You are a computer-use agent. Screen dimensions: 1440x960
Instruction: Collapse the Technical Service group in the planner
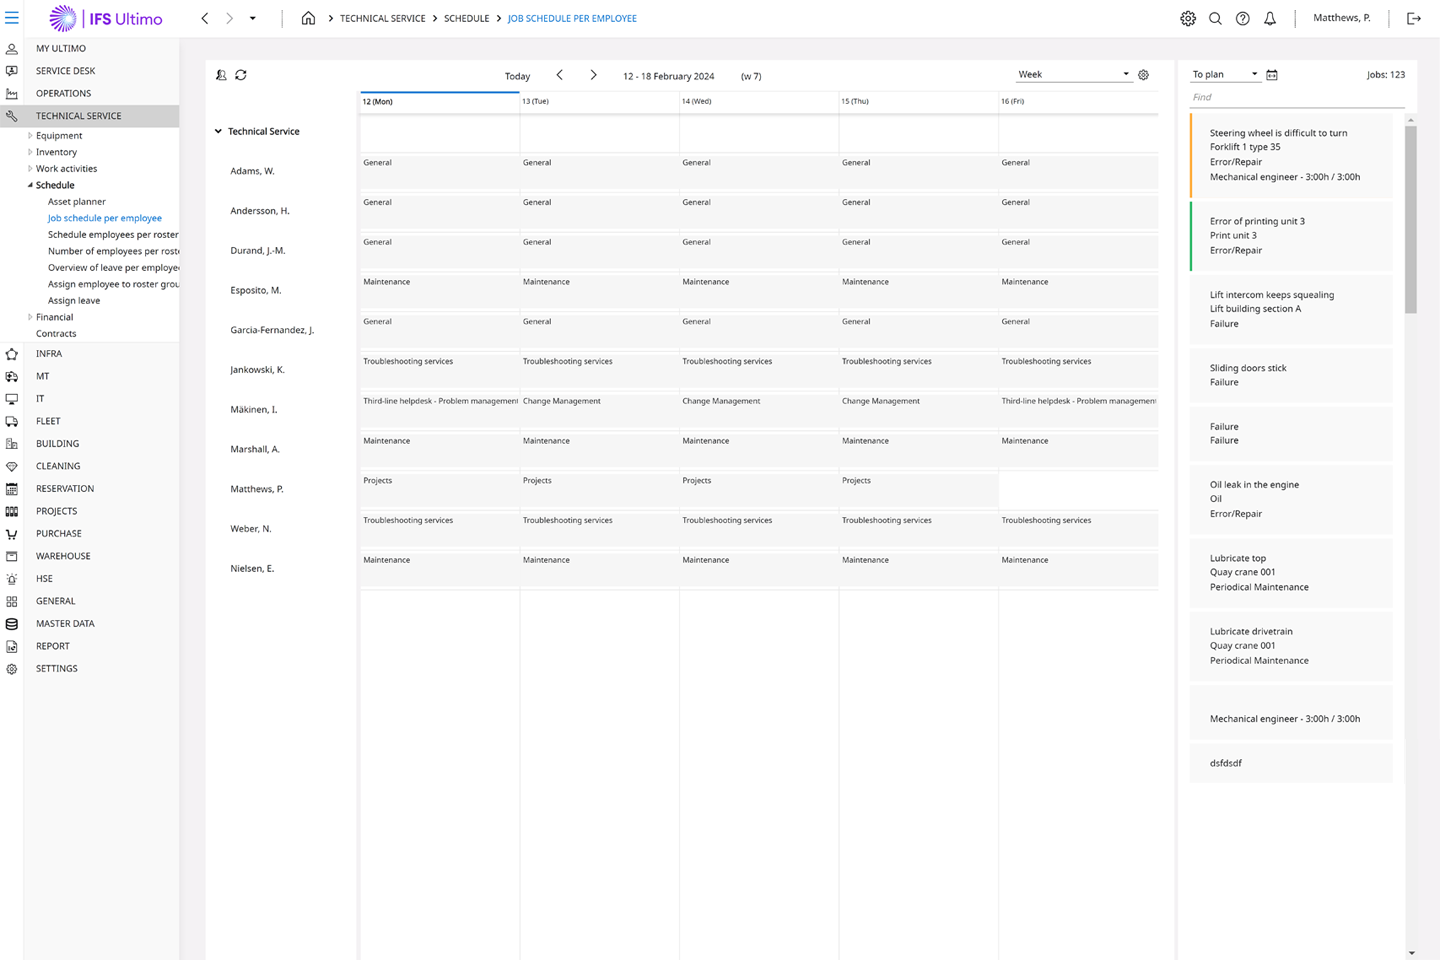[218, 131]
